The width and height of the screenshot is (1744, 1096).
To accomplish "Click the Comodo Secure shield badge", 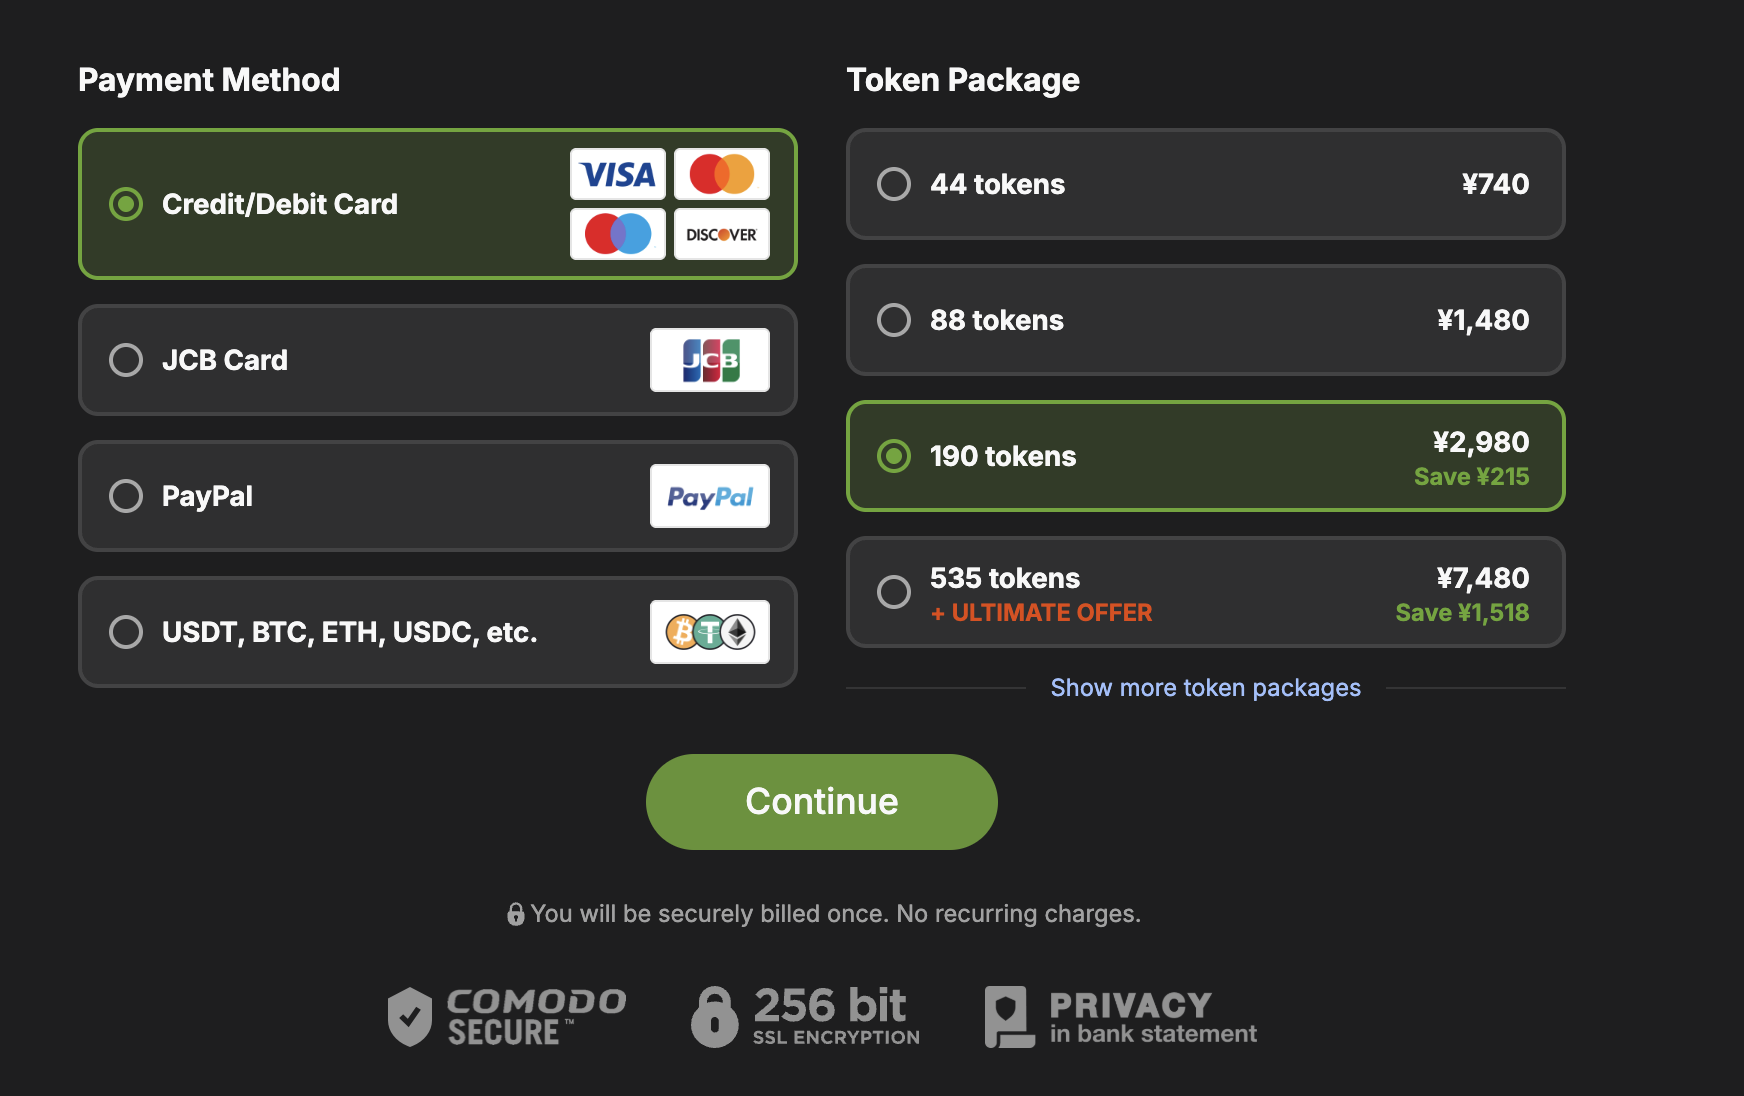I will [507, 1016].
